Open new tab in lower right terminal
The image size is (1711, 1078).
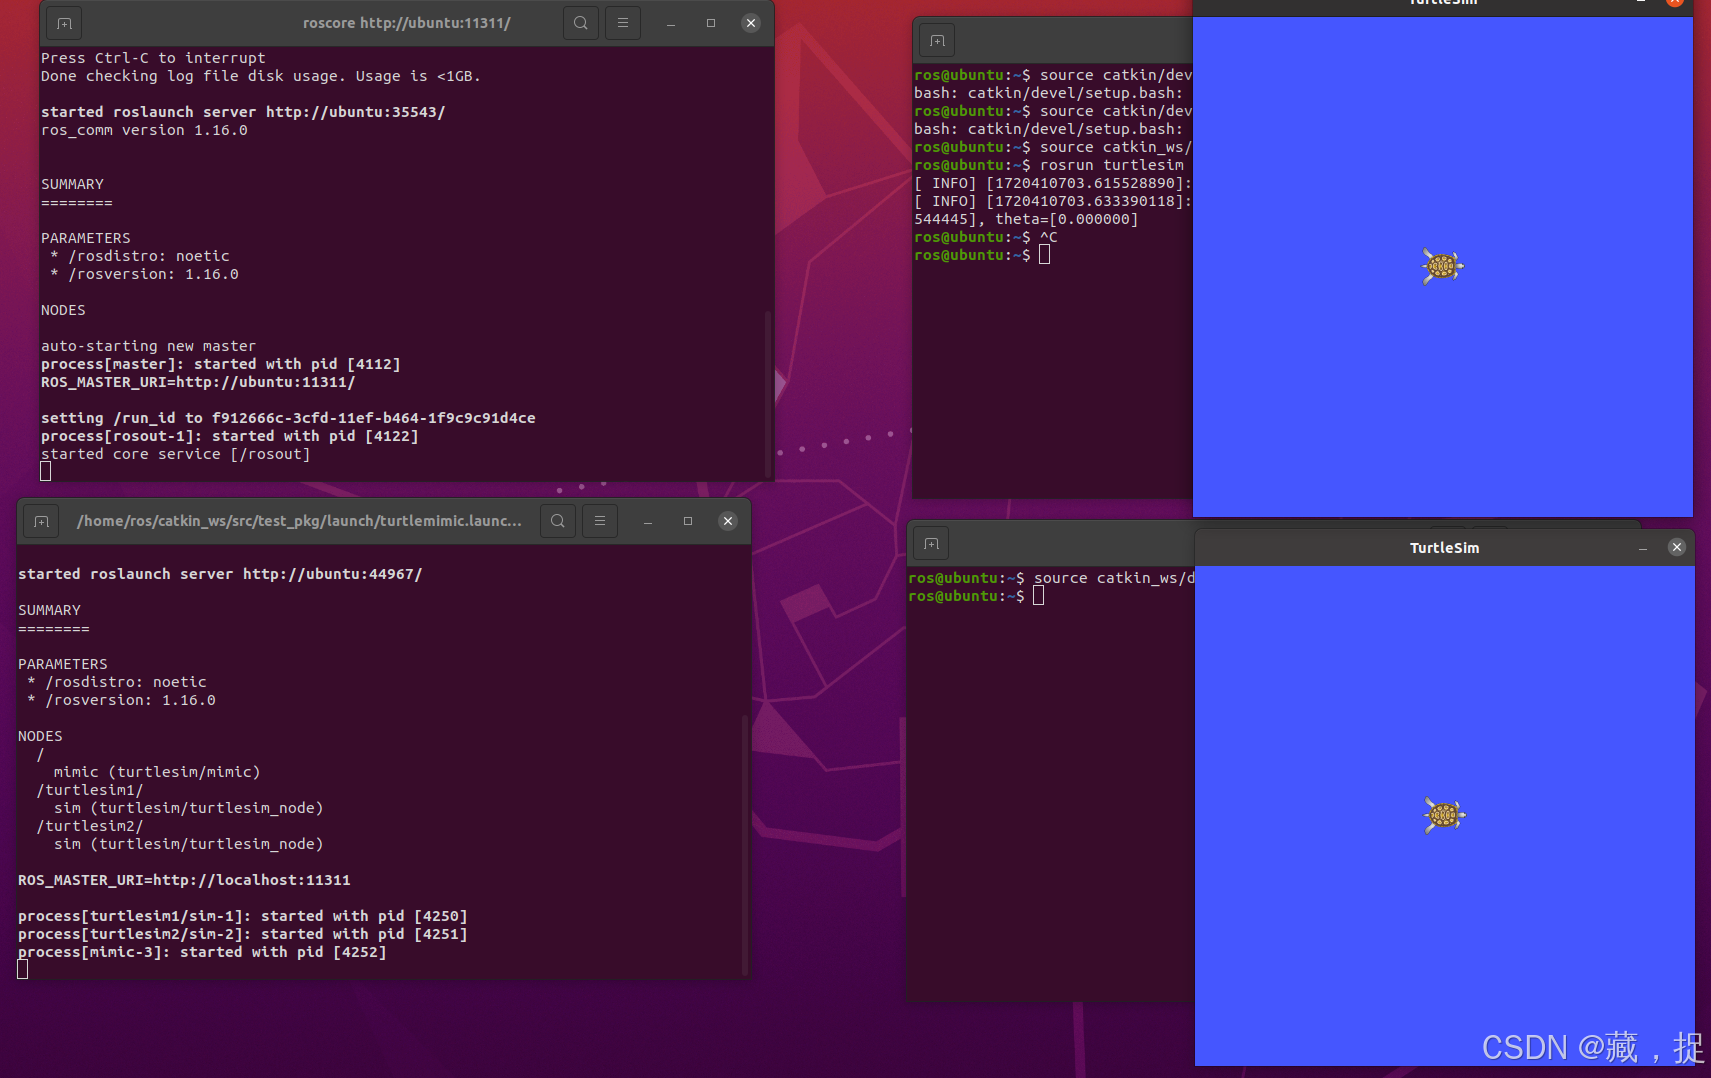point(931,544)
